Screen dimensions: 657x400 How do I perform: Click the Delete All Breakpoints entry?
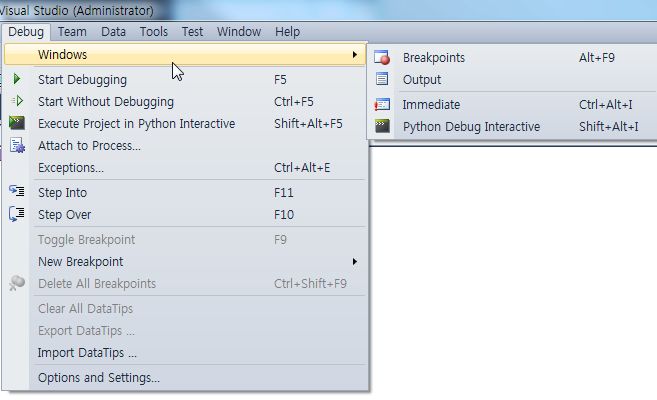coord(185,284)
